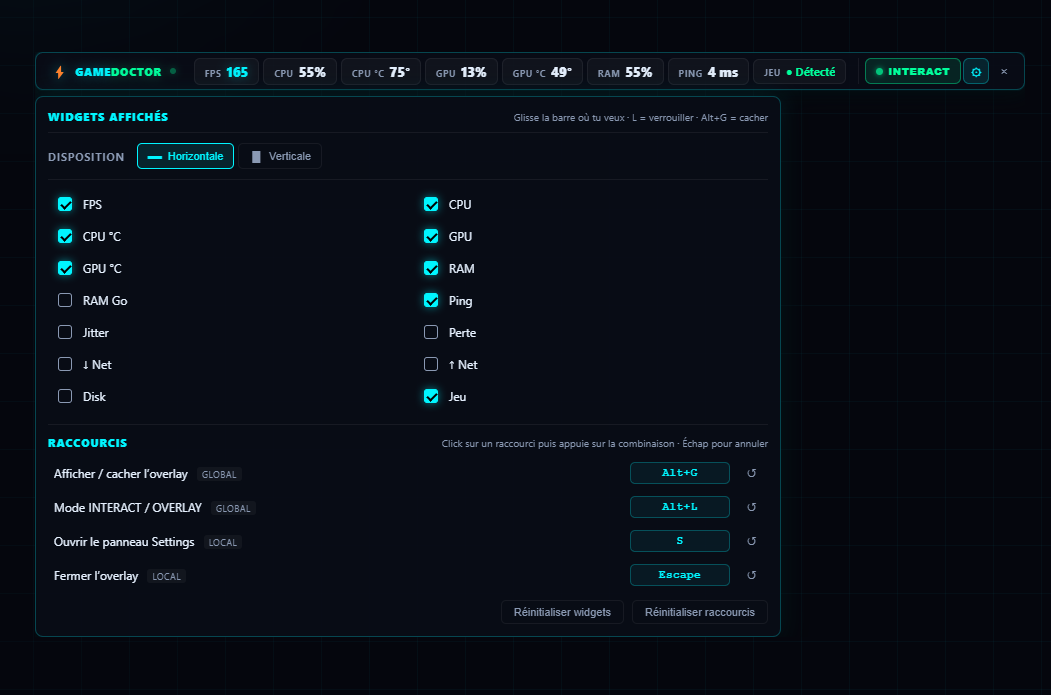Click the 'Ouvrir le panneau Settings' label
The image size is (1051, 695).
pos(124,542)
